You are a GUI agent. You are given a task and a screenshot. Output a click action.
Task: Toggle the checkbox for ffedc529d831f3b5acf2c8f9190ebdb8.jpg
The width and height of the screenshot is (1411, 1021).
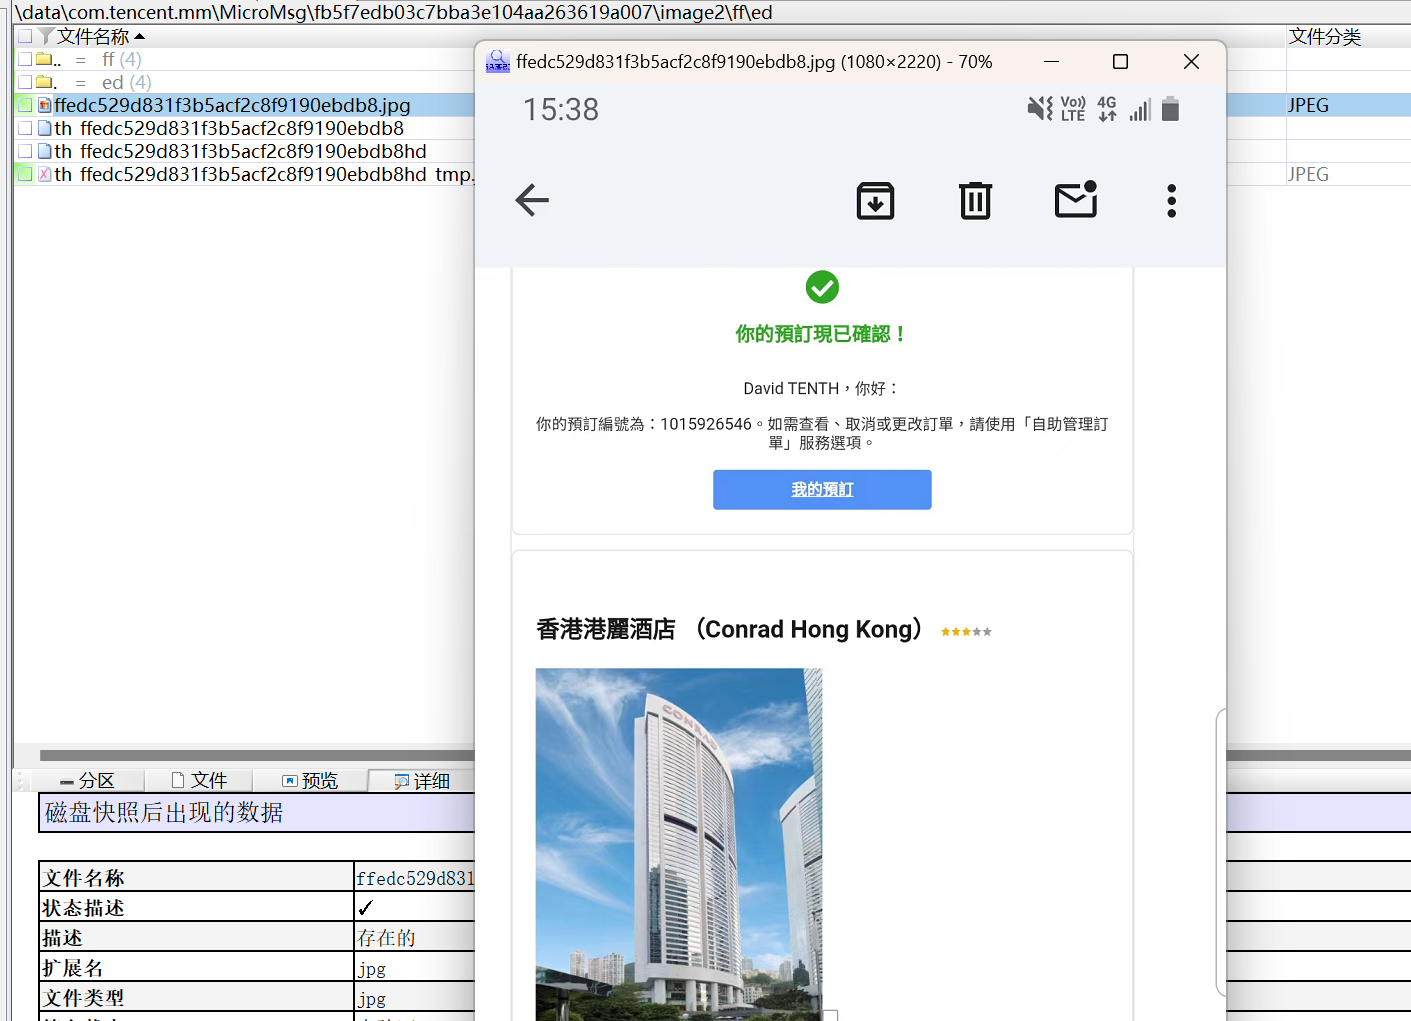click(x=25, y=105)
